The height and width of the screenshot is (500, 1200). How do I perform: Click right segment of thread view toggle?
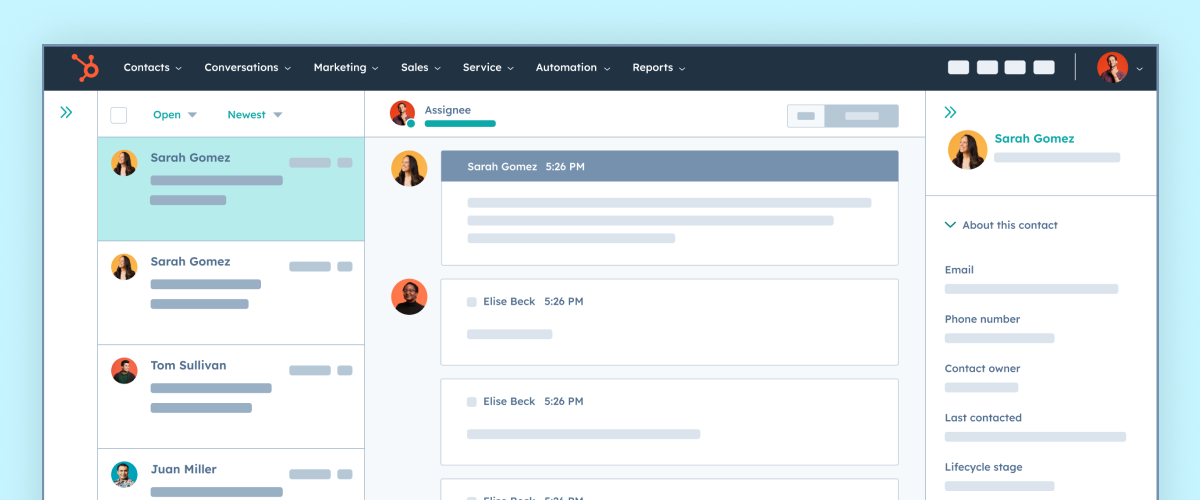[861, 116]
